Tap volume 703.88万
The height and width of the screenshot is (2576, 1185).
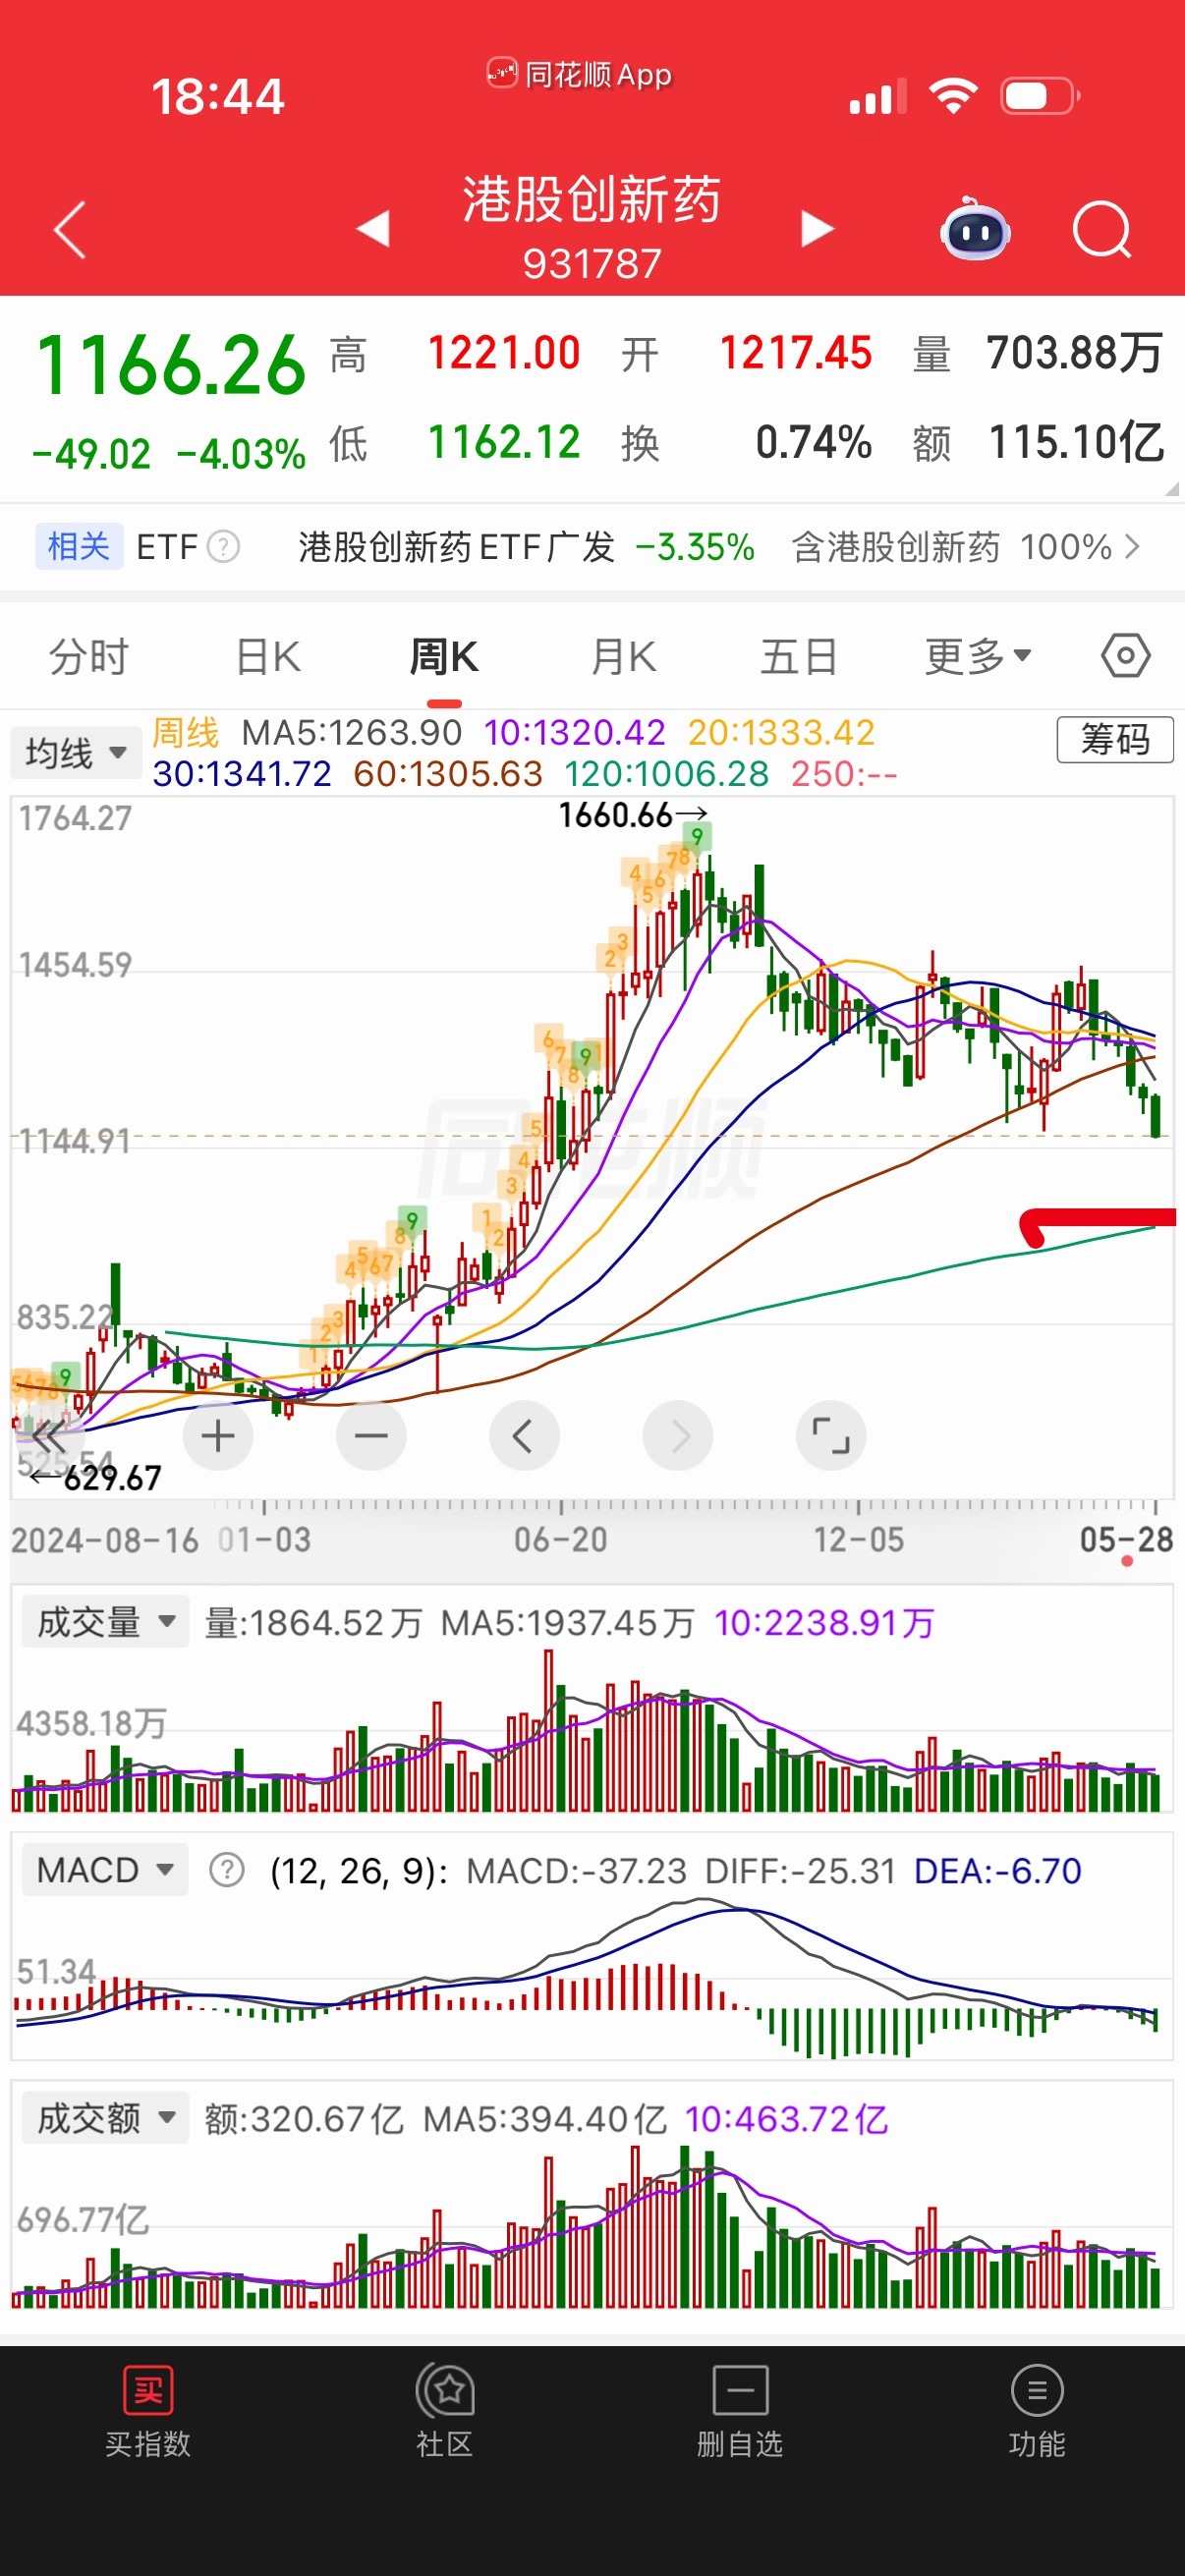(x=1074, y=353)
